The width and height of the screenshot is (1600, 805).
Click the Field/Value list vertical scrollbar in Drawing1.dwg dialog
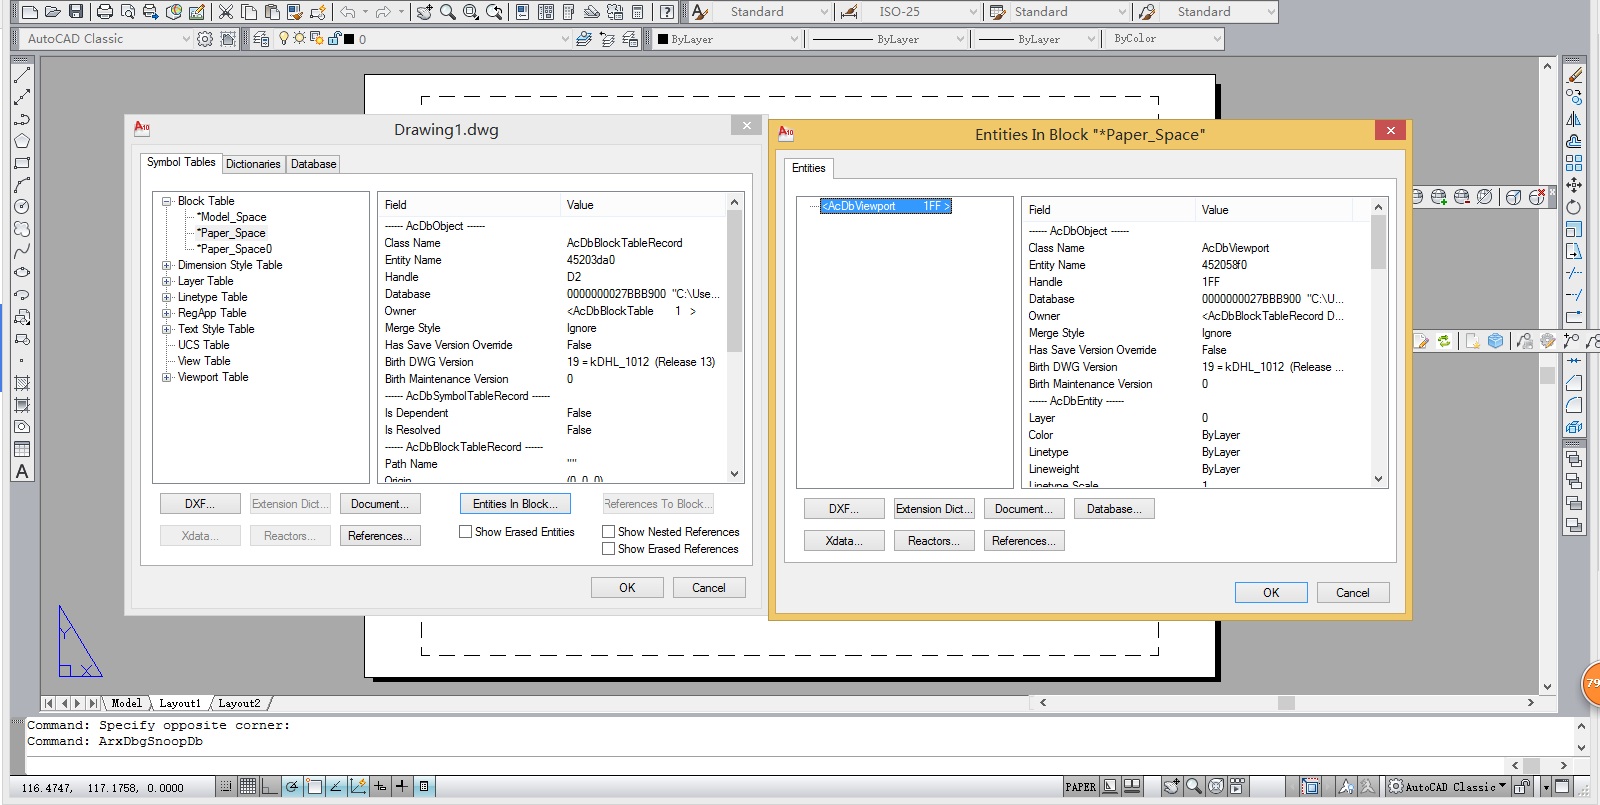[735, 338]
